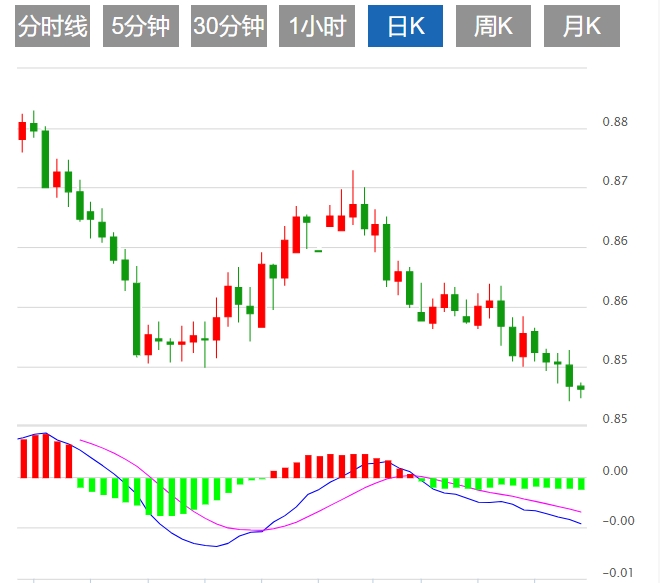The image size is (660, 583).
Task: Select the 30分钟 interval tab
Action: (x=229, y=26)
